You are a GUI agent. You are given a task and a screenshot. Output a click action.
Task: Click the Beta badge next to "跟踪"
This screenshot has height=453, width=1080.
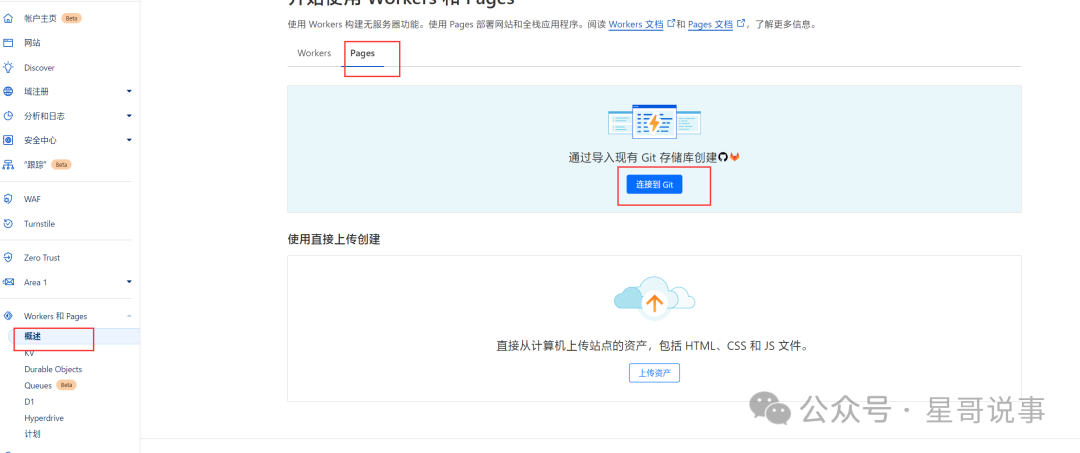(62, 165)
